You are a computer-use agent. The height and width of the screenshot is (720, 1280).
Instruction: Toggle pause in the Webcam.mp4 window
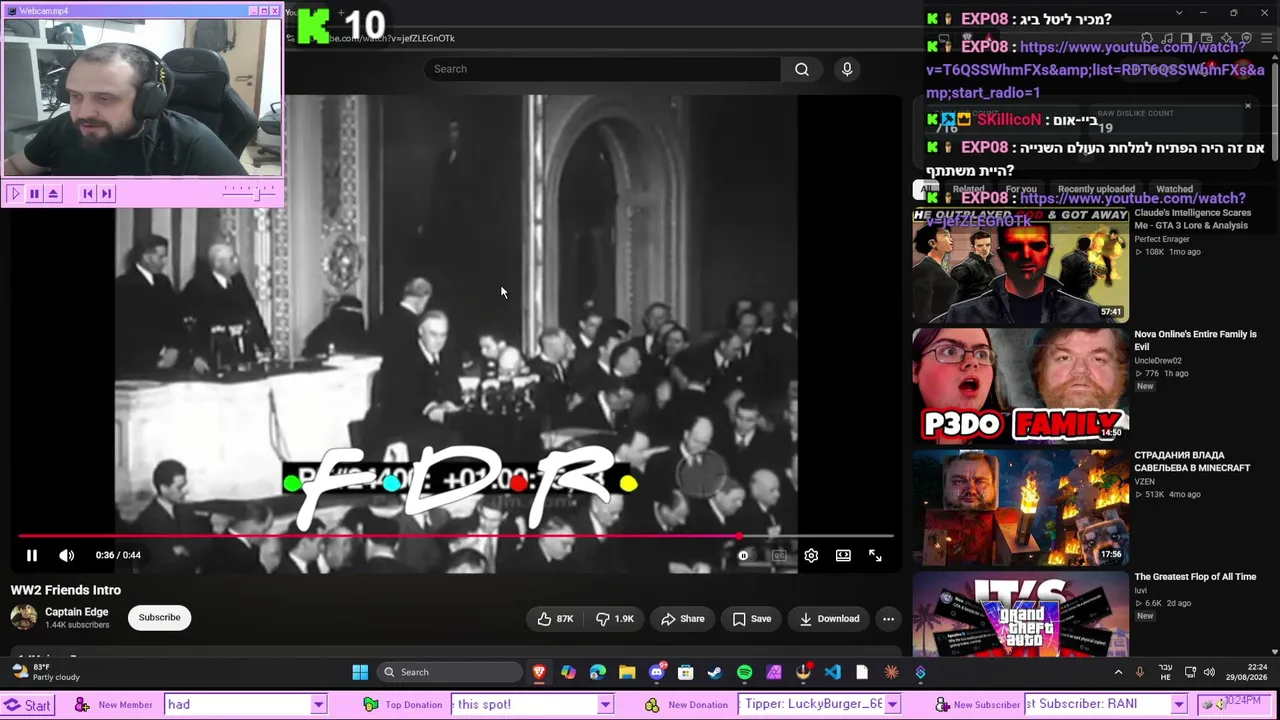34,194
